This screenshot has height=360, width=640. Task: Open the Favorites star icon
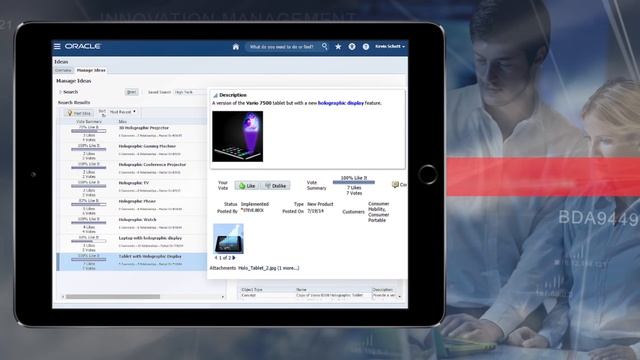338,47
